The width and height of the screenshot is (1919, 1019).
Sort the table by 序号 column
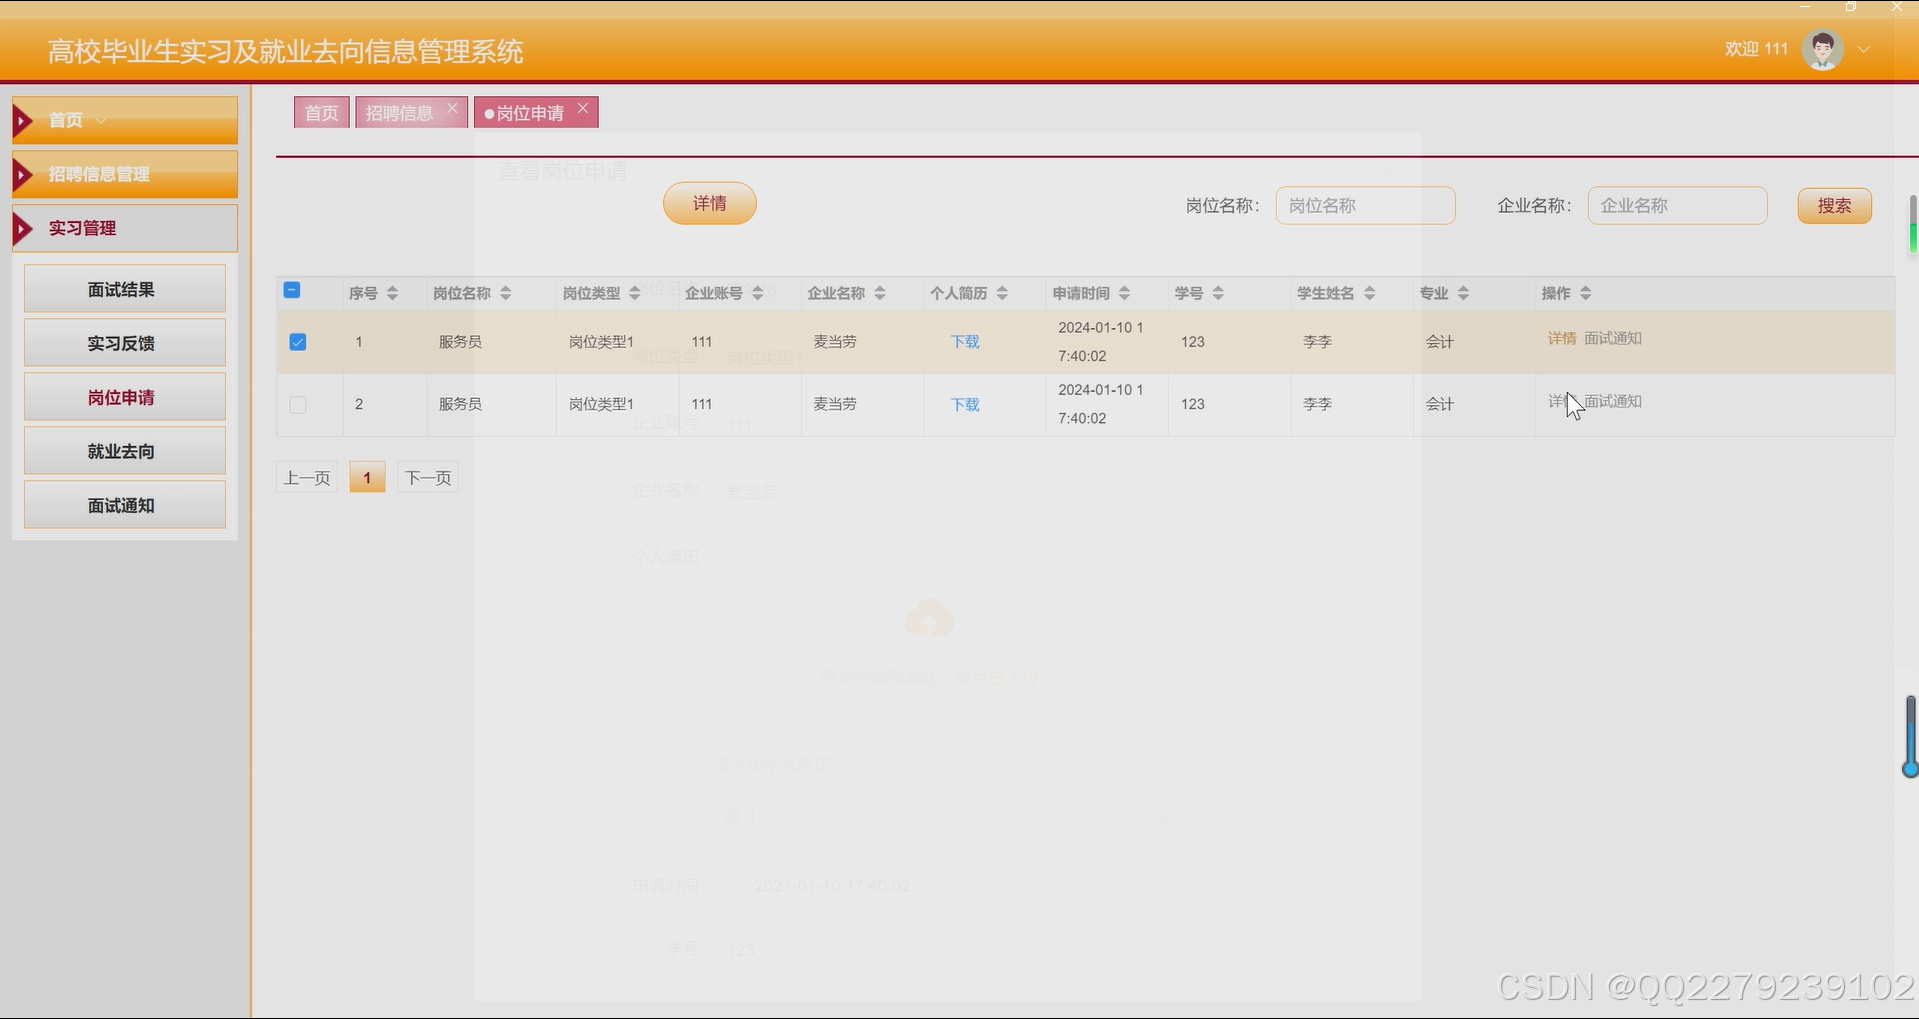click(392, 292)
